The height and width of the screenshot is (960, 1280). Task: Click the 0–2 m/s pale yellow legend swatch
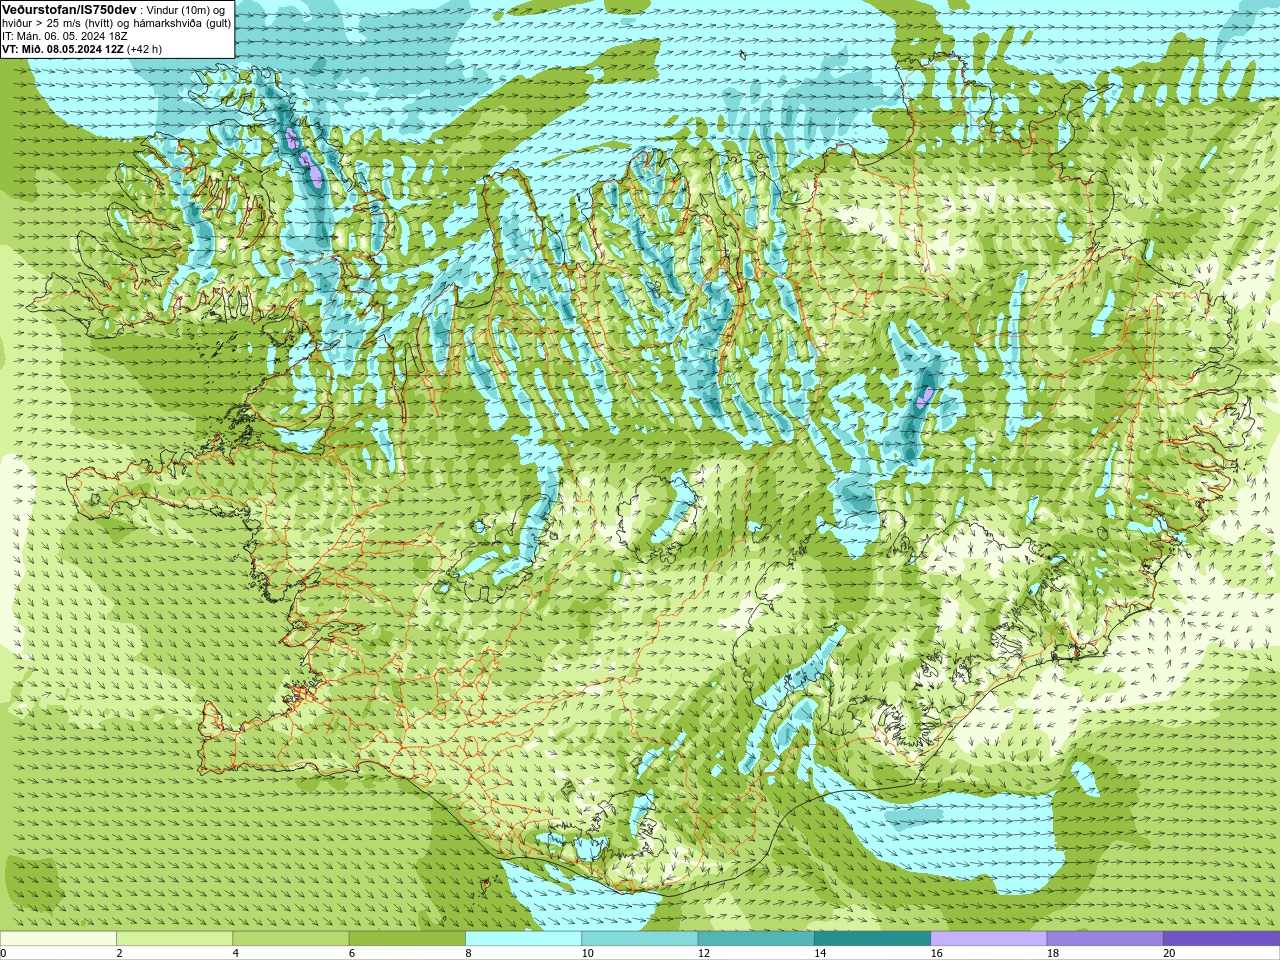pos(58,939)
